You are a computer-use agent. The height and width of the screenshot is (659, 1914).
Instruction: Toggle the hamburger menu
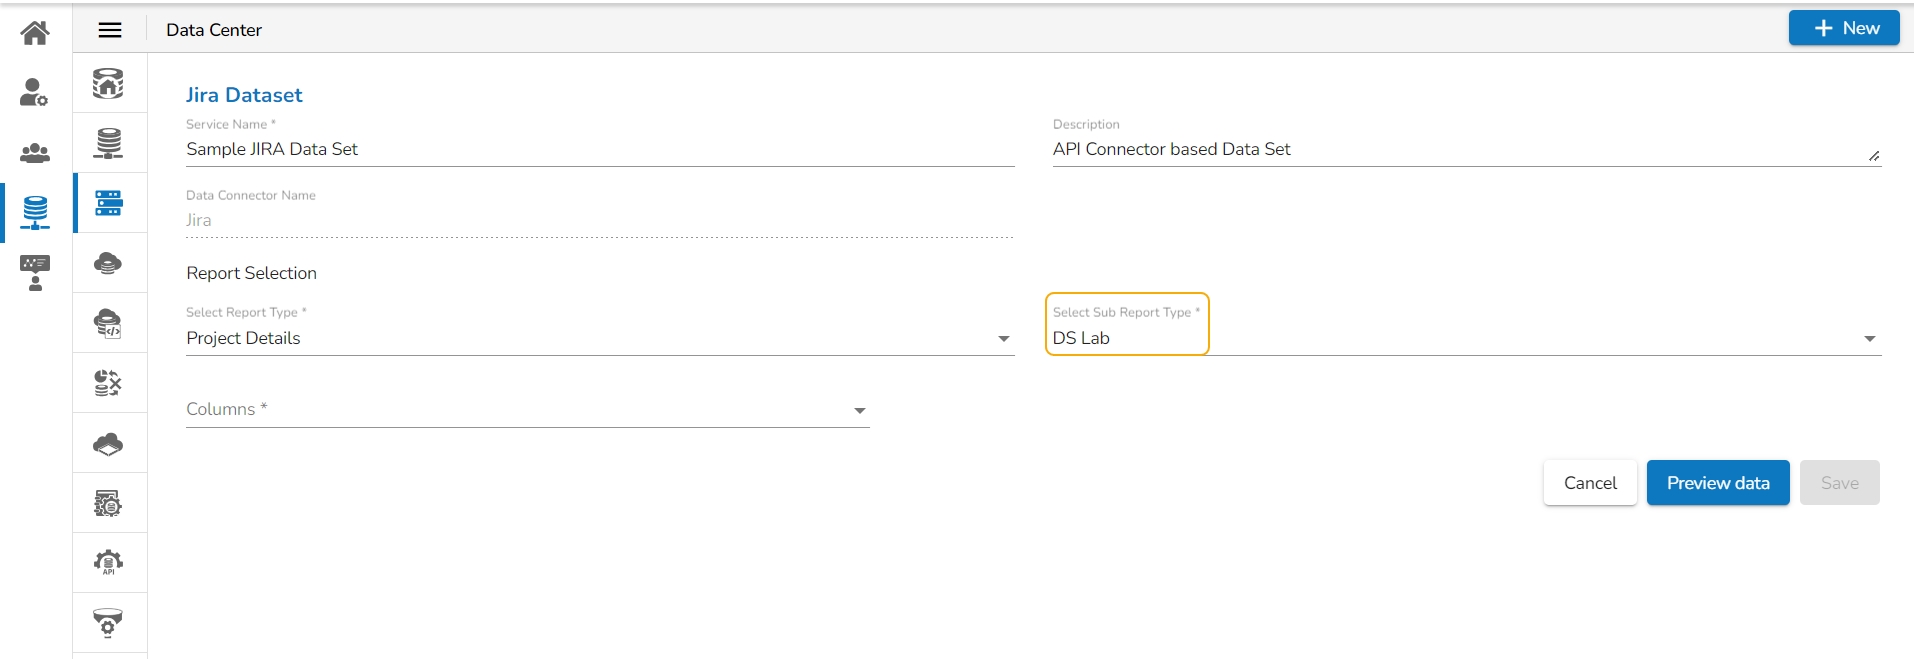point(110,30)
